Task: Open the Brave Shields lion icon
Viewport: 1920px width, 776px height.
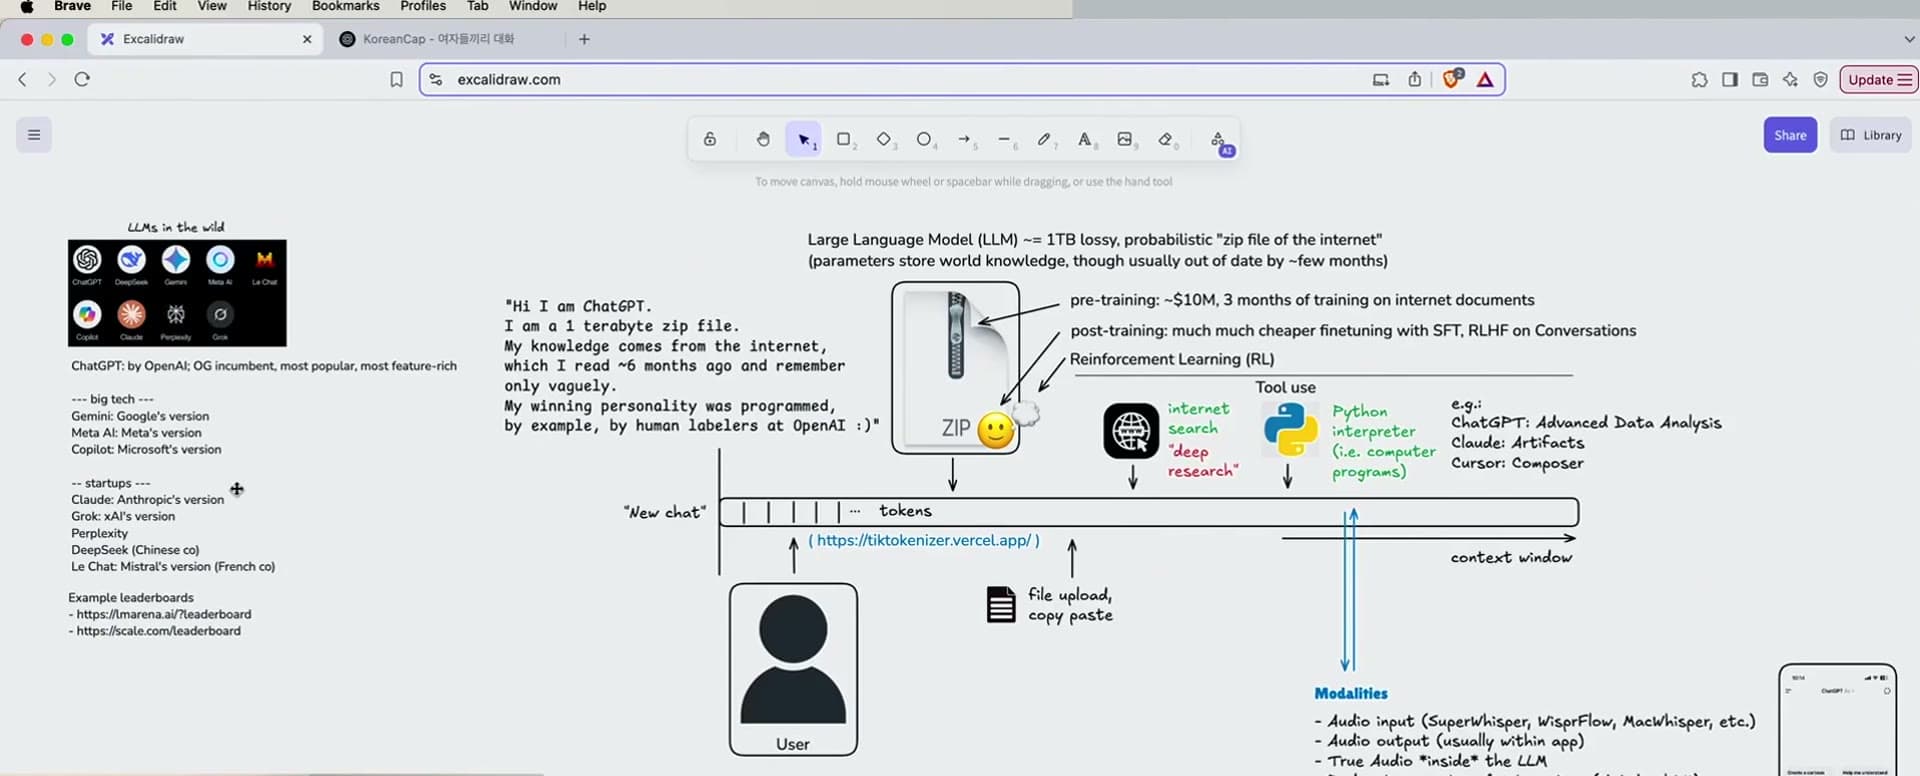Action: (1451, 78)
